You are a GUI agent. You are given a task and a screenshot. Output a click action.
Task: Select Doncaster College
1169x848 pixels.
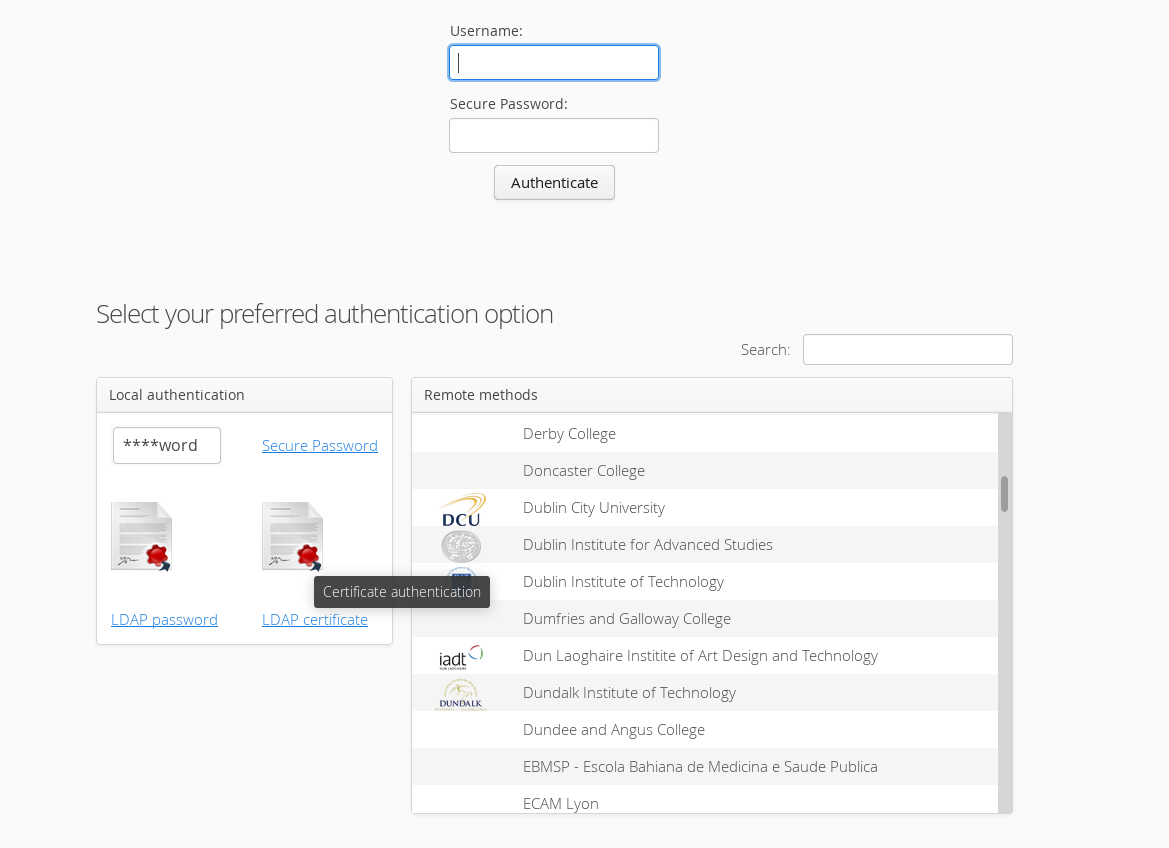[705, 471]
